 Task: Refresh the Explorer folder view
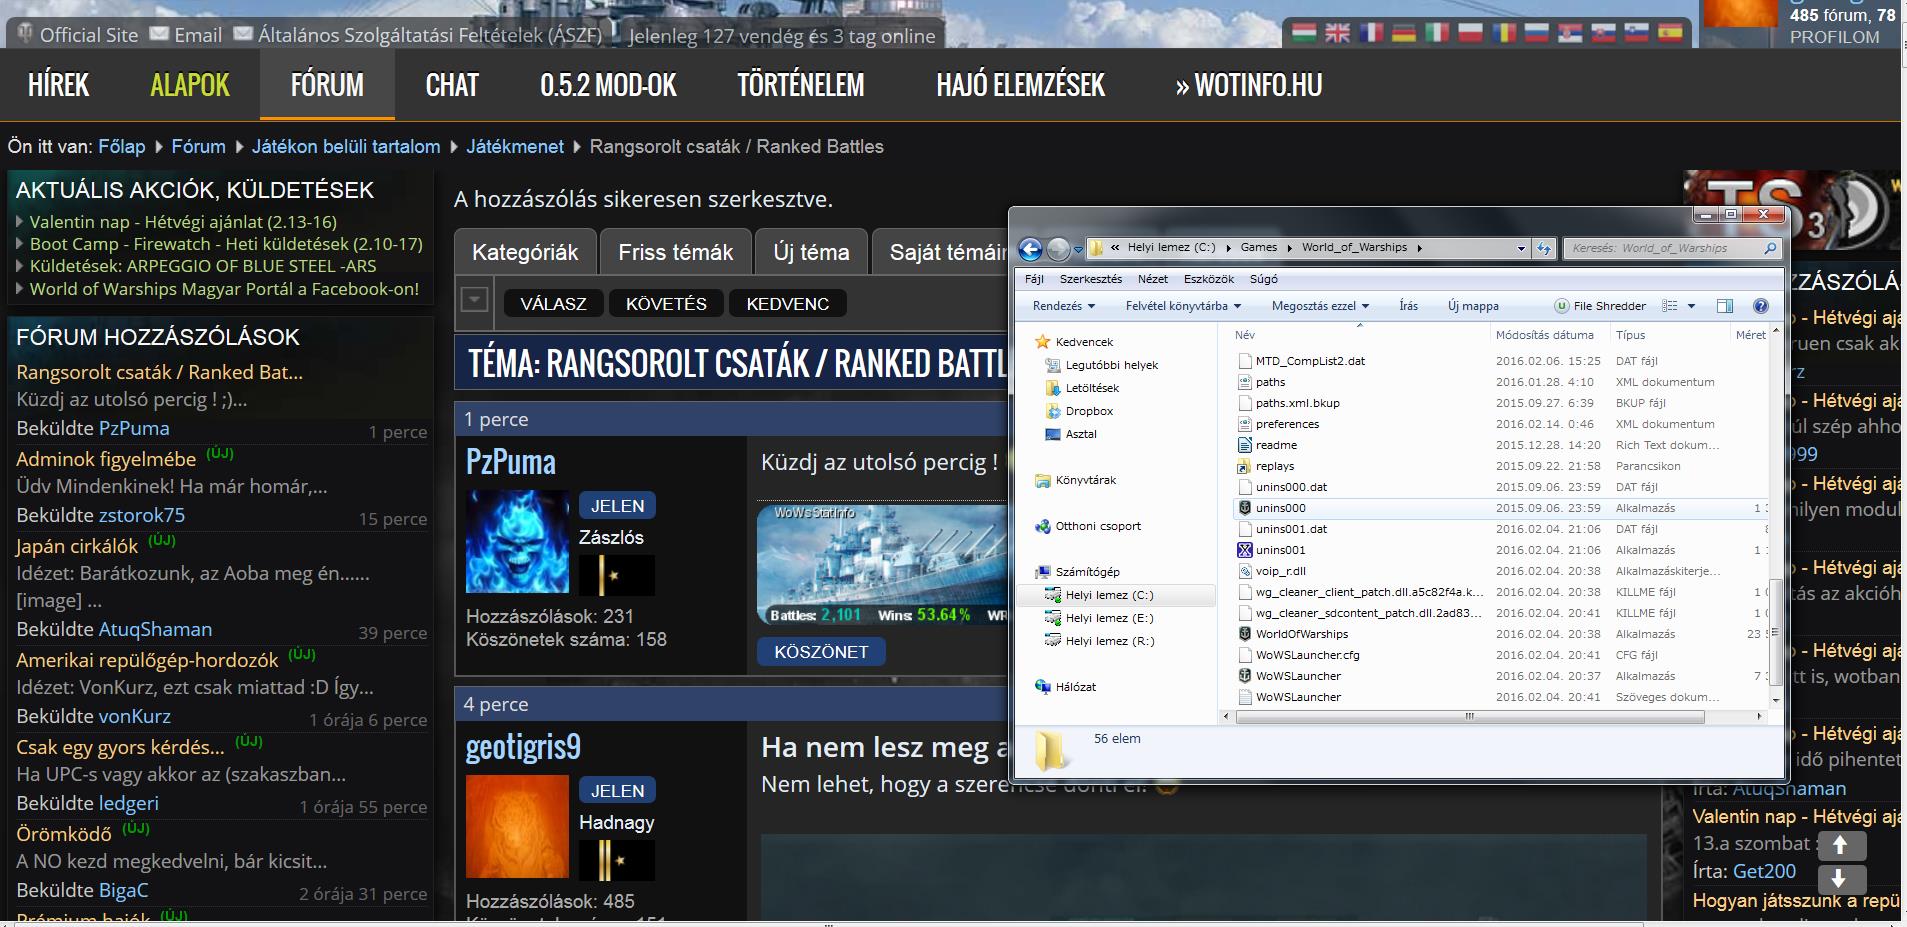pos(1544,248)
